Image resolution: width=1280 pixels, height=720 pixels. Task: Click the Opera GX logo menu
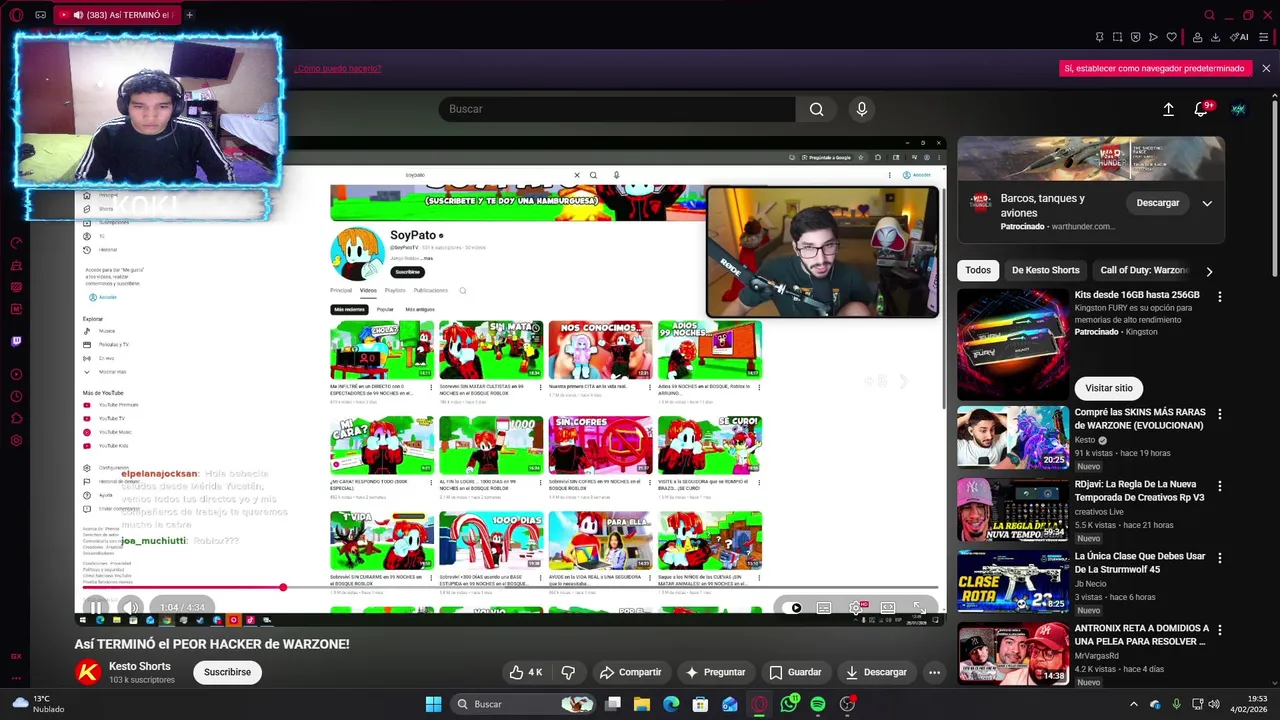click(16, 15)
